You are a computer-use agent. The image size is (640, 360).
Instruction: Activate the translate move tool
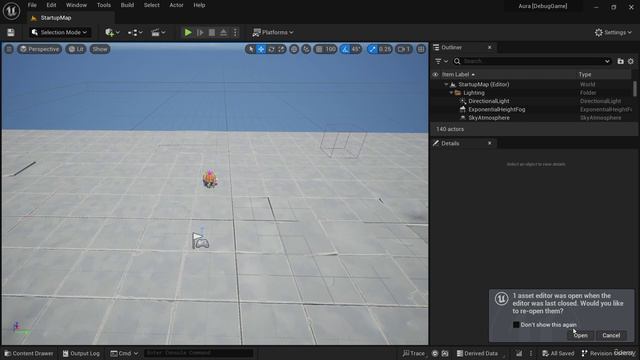[x=261, y=49]
